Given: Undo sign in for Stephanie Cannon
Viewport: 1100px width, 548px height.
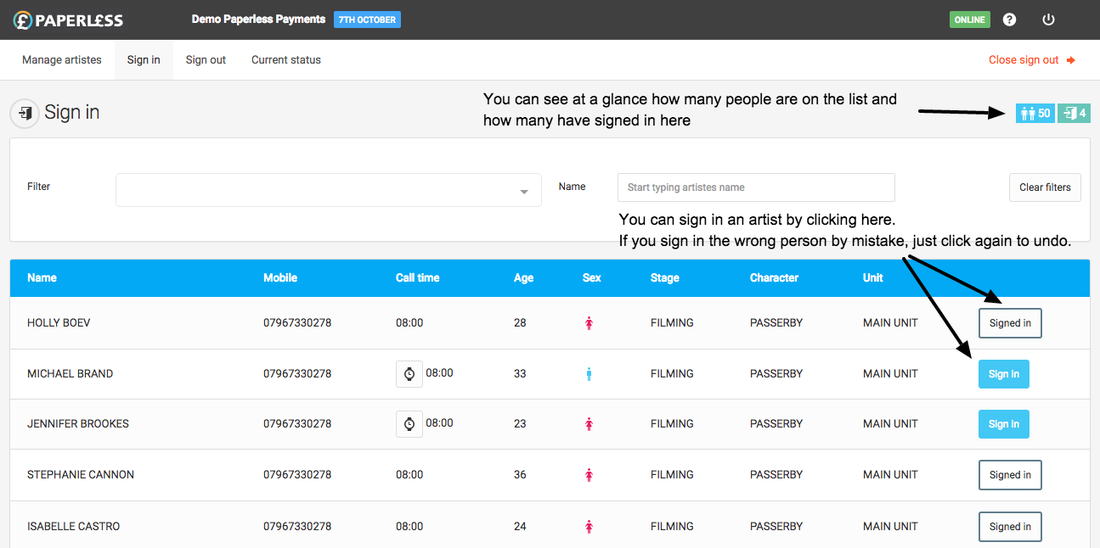Looking at the screenshot, I should pos(1010,475).
